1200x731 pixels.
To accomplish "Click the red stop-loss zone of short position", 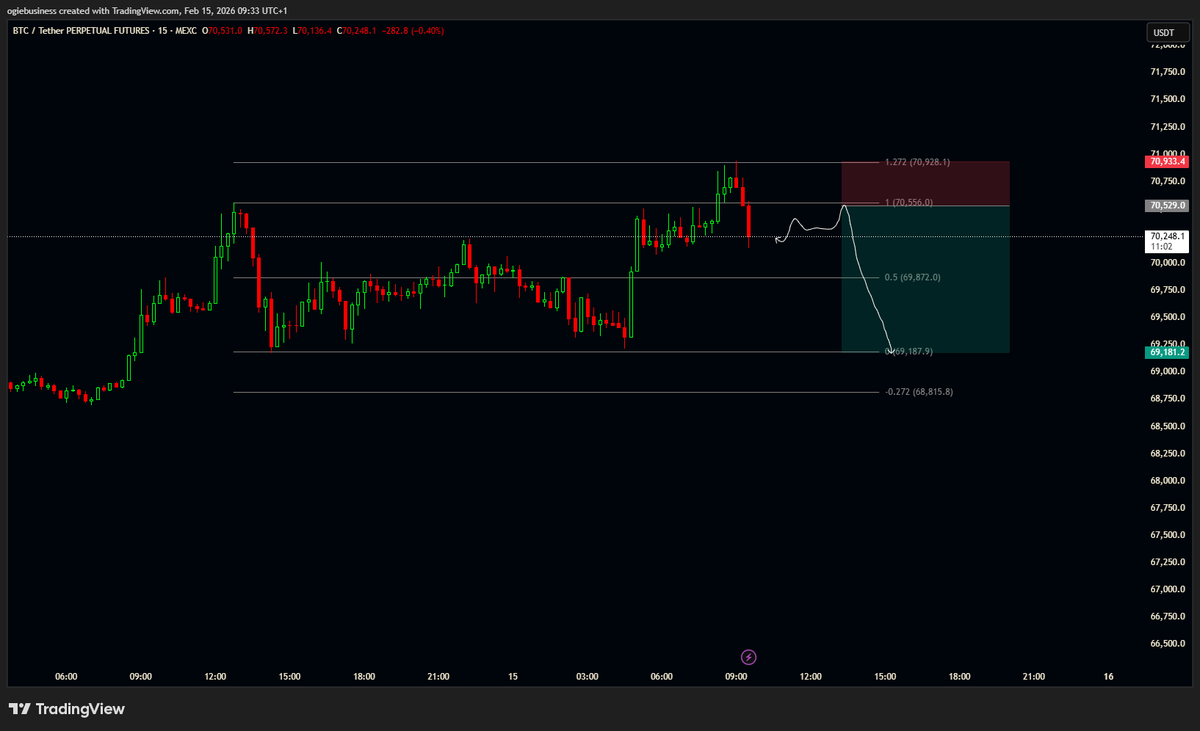I will click(925, 183).
